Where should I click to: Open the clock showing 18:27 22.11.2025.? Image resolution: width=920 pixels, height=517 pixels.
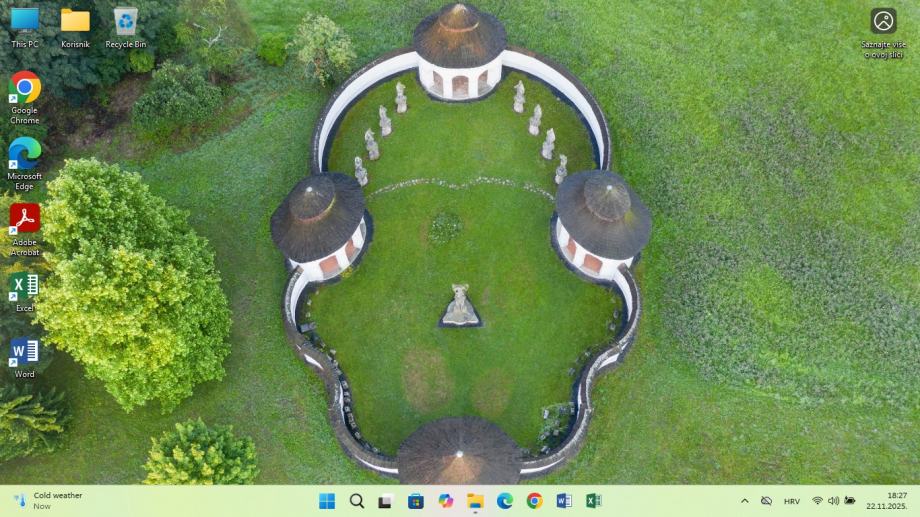[x=887, y=501]
